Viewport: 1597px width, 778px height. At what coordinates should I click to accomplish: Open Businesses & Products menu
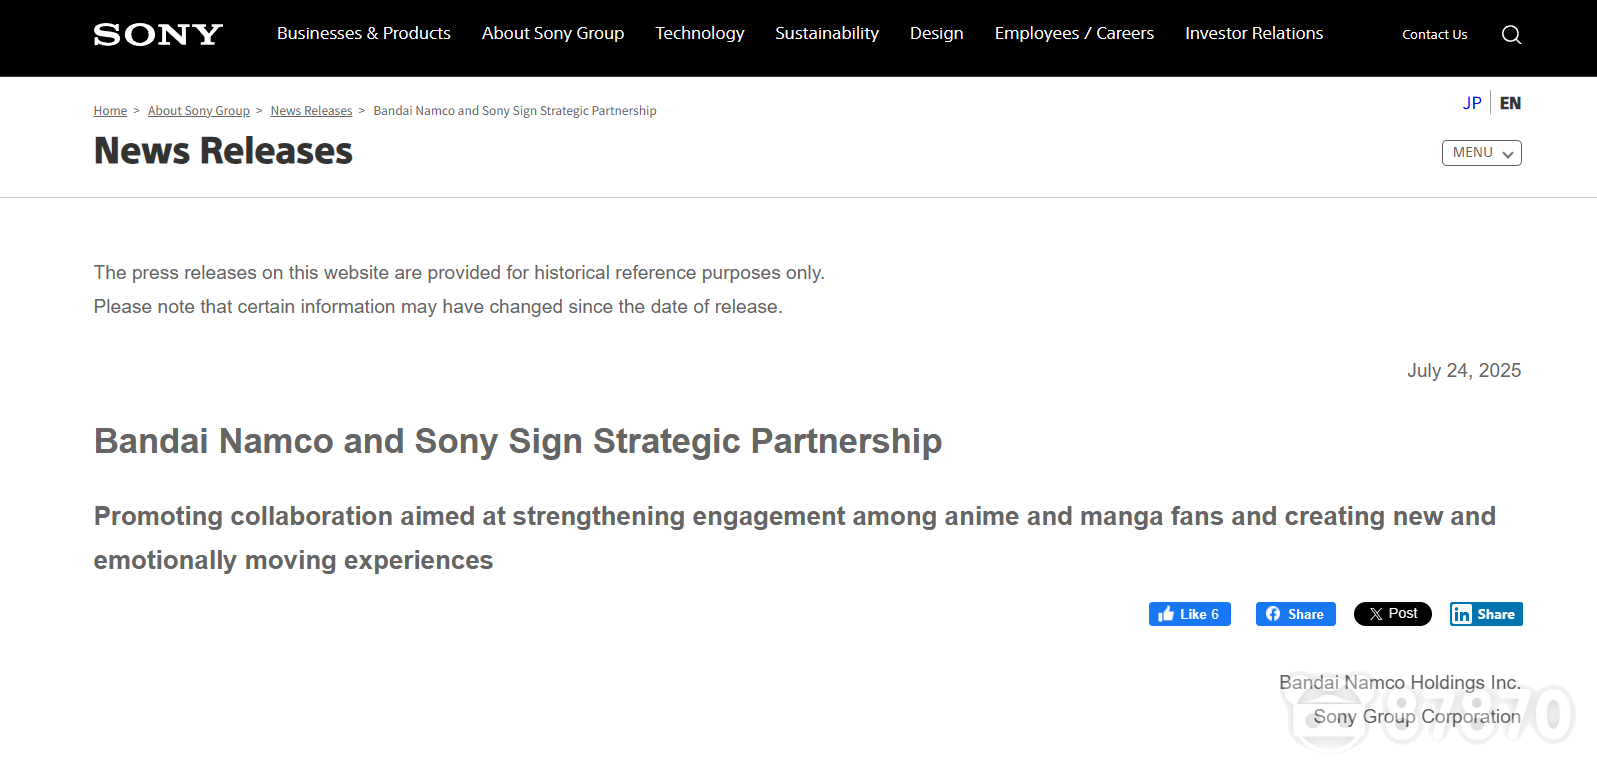[x=364, y=34]
